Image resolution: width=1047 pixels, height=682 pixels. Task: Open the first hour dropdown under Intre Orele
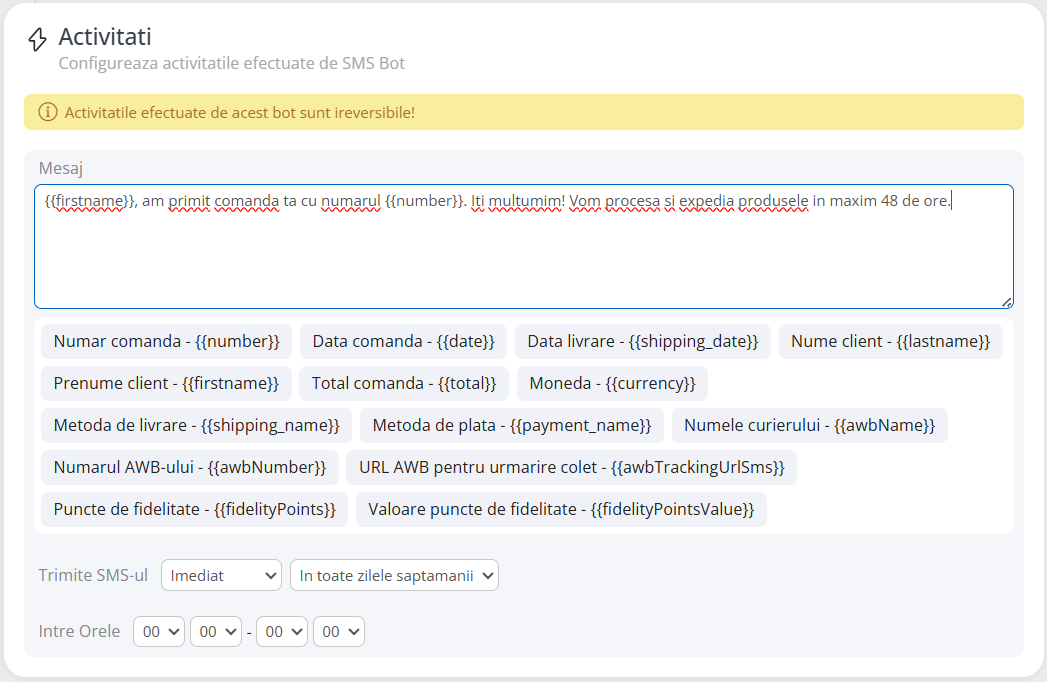(x=158, y=631)
